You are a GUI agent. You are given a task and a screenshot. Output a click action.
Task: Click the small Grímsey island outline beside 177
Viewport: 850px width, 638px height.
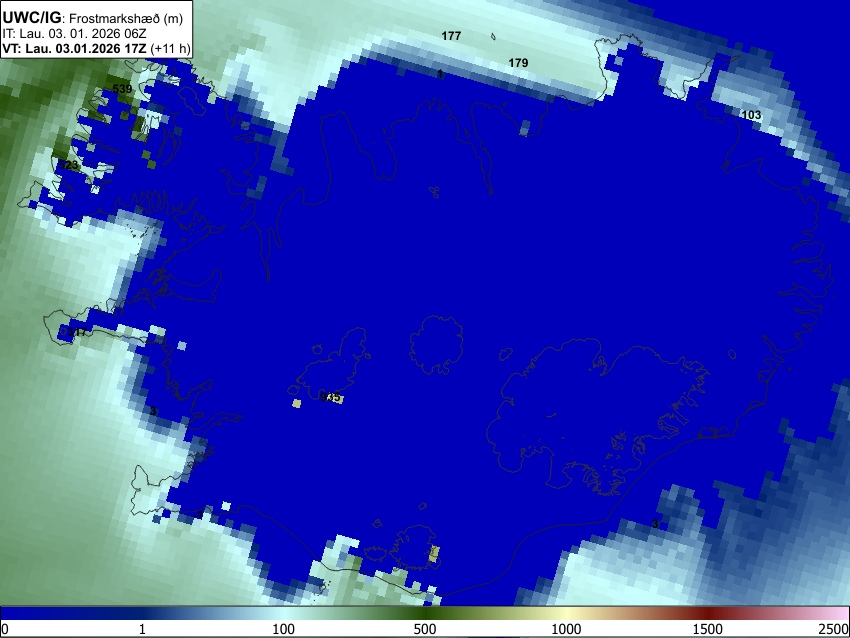(x=493, y=37)
